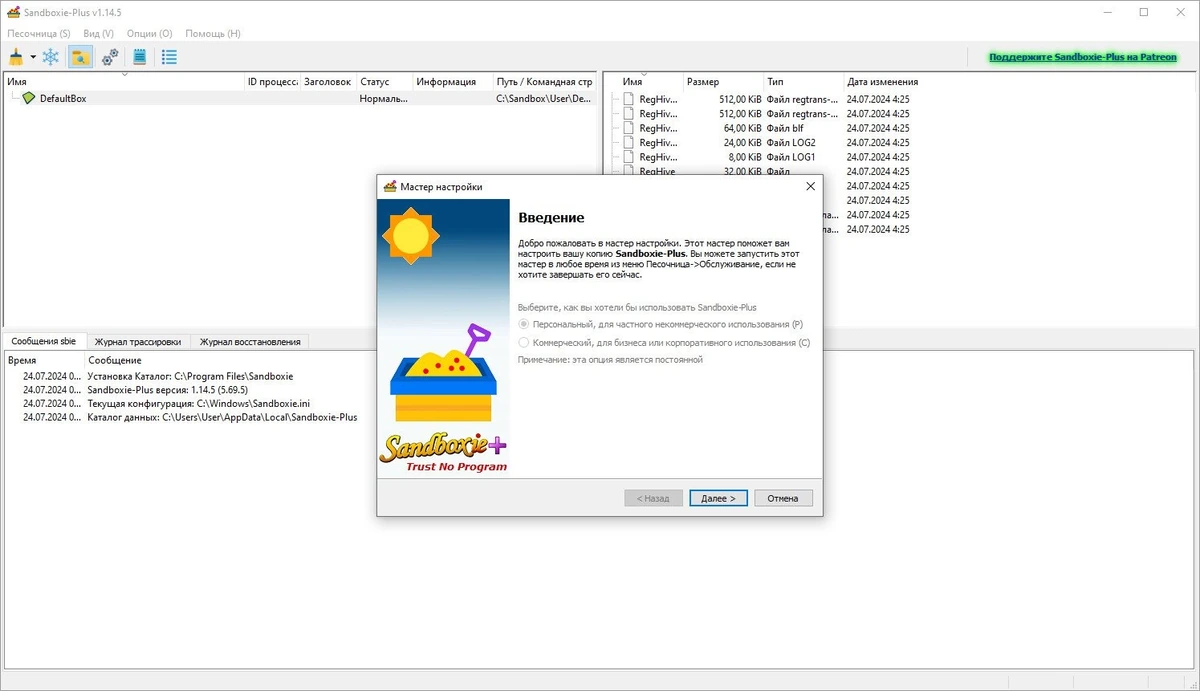
Task: Open the Опции (O) menu
Action: (150, 33)
